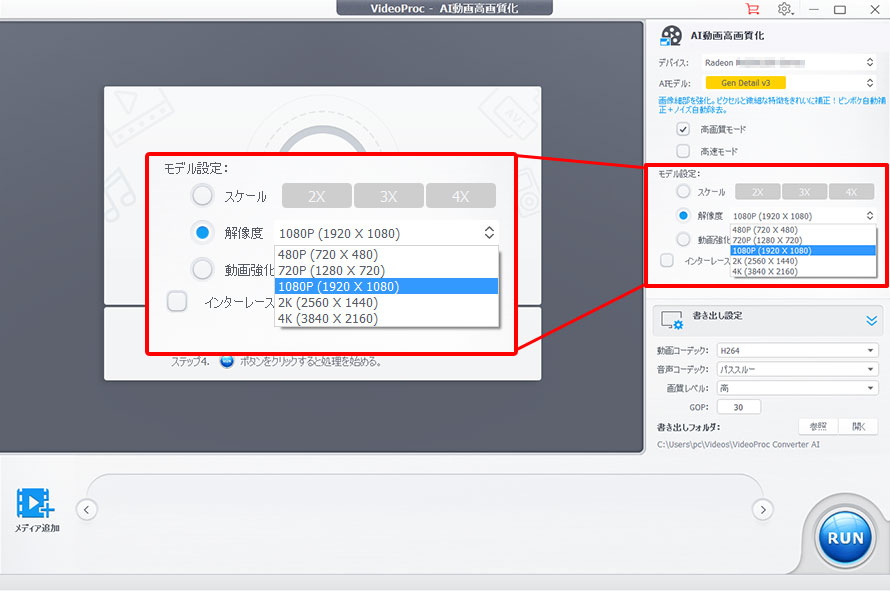Collapse 書き出し設定 with the double chevron

(x=871, y=321)
